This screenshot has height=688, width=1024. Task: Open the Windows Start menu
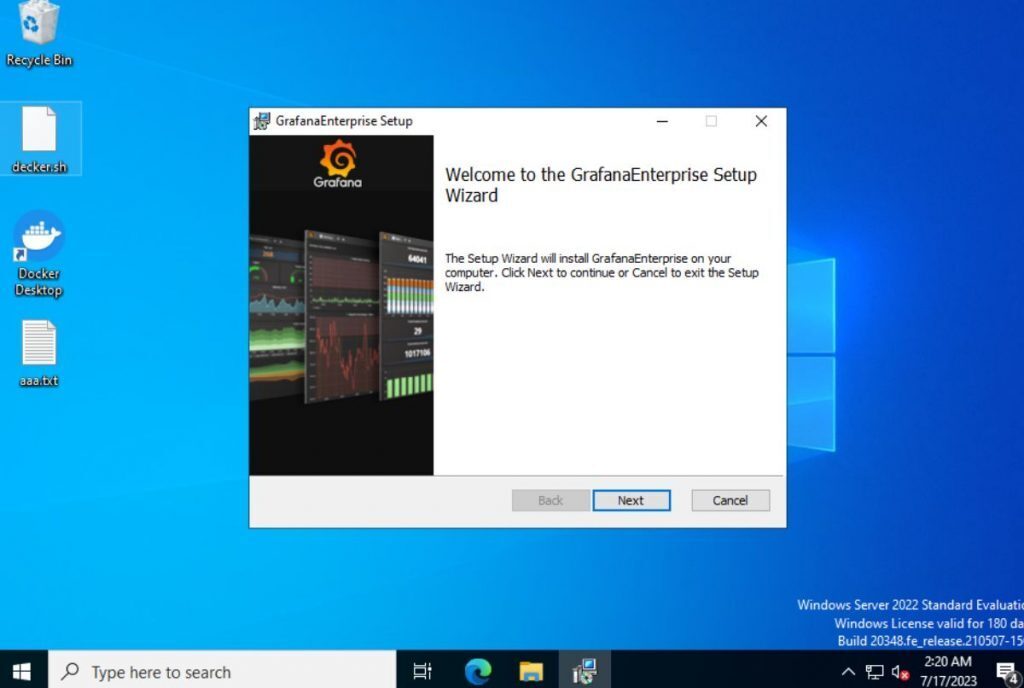click(20, 670)
